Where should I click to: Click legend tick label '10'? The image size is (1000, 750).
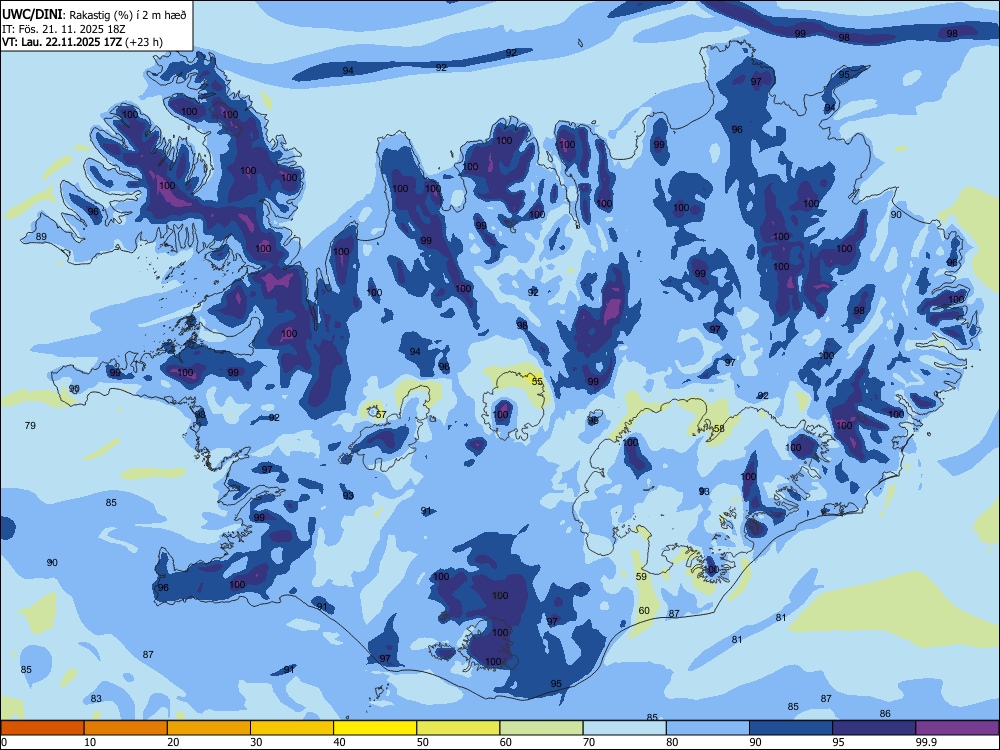point(90,742)
